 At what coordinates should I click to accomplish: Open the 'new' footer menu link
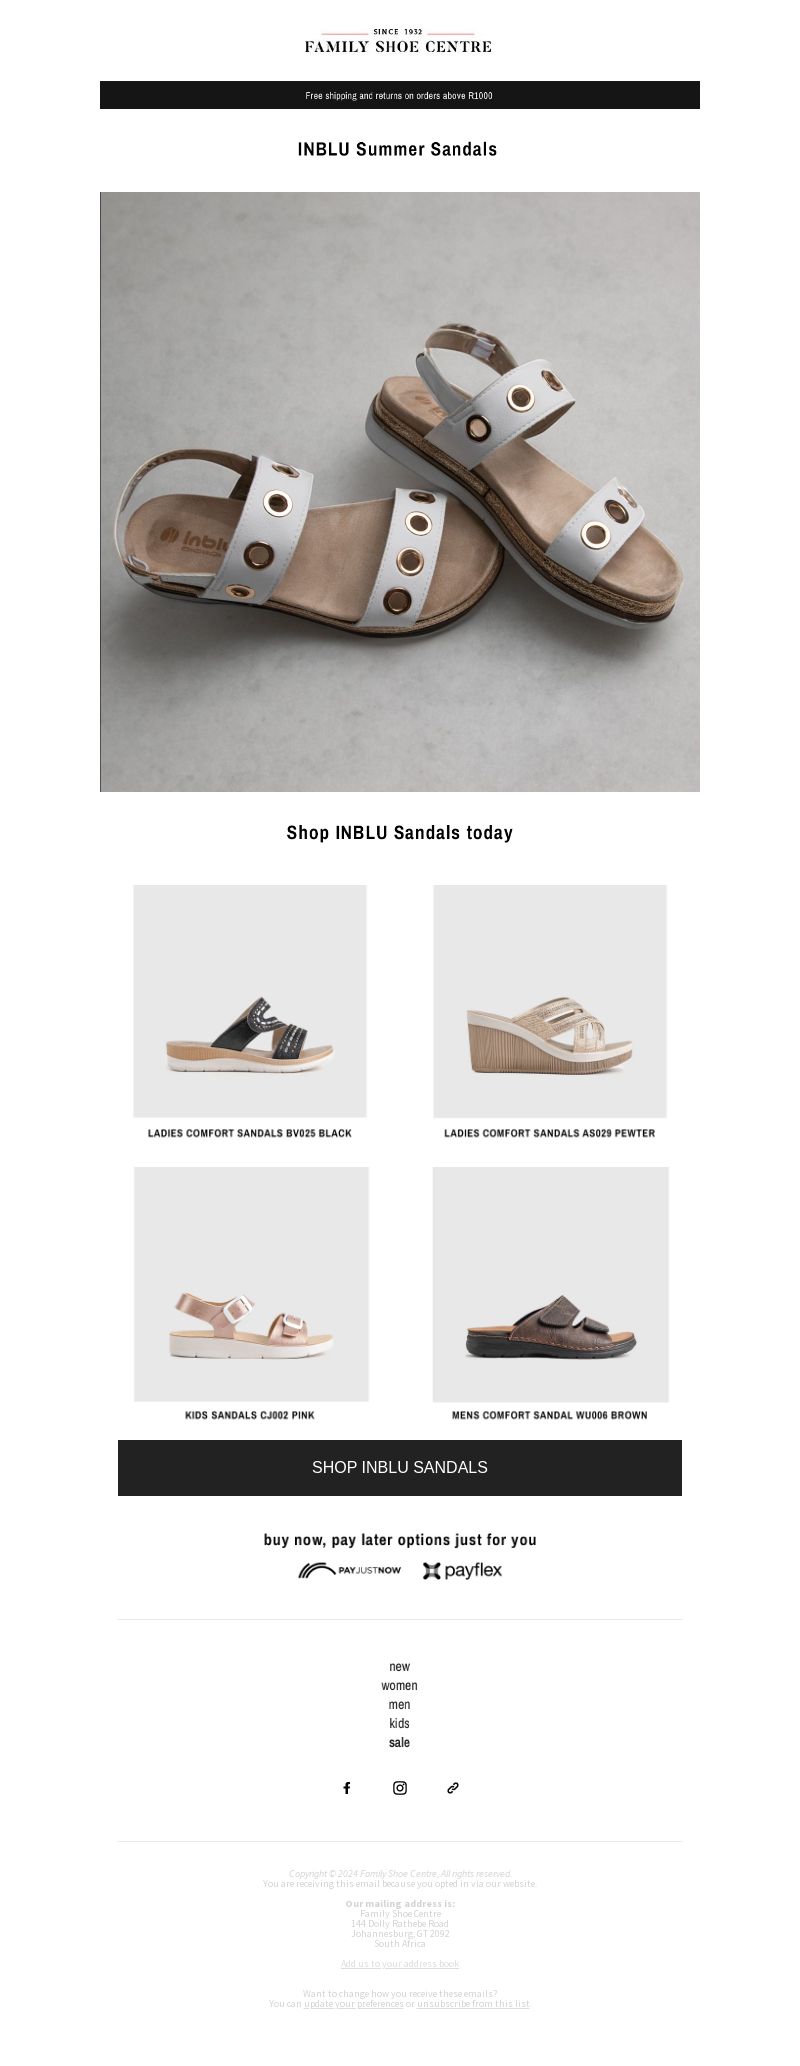click(400, 1666)
